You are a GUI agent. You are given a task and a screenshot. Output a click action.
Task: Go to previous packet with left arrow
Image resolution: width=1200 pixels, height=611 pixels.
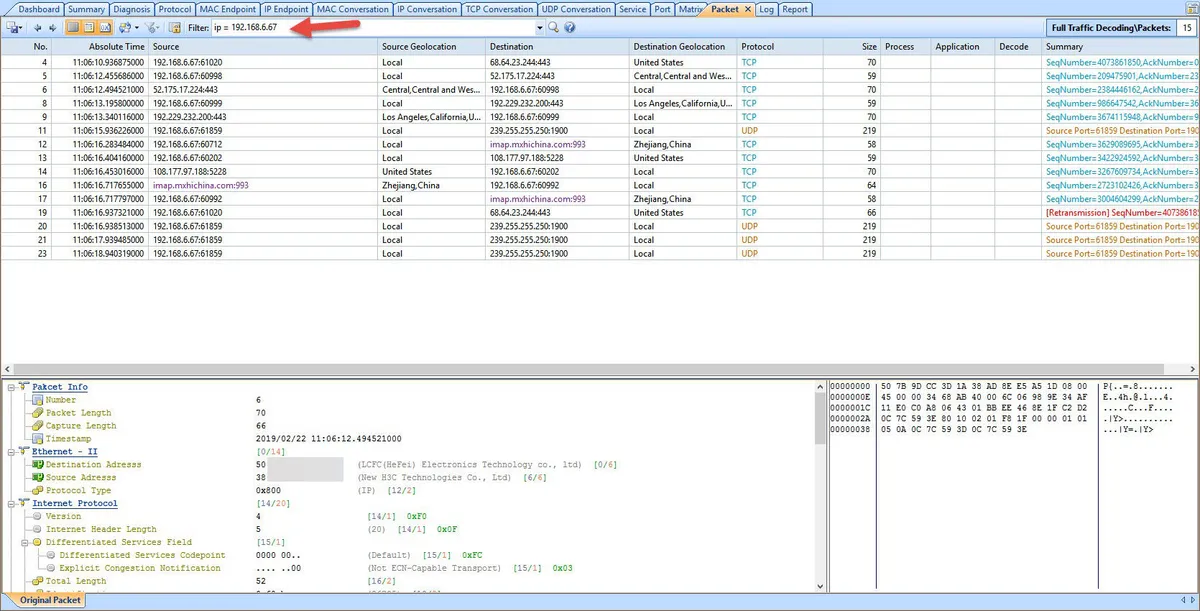[37, 28]
